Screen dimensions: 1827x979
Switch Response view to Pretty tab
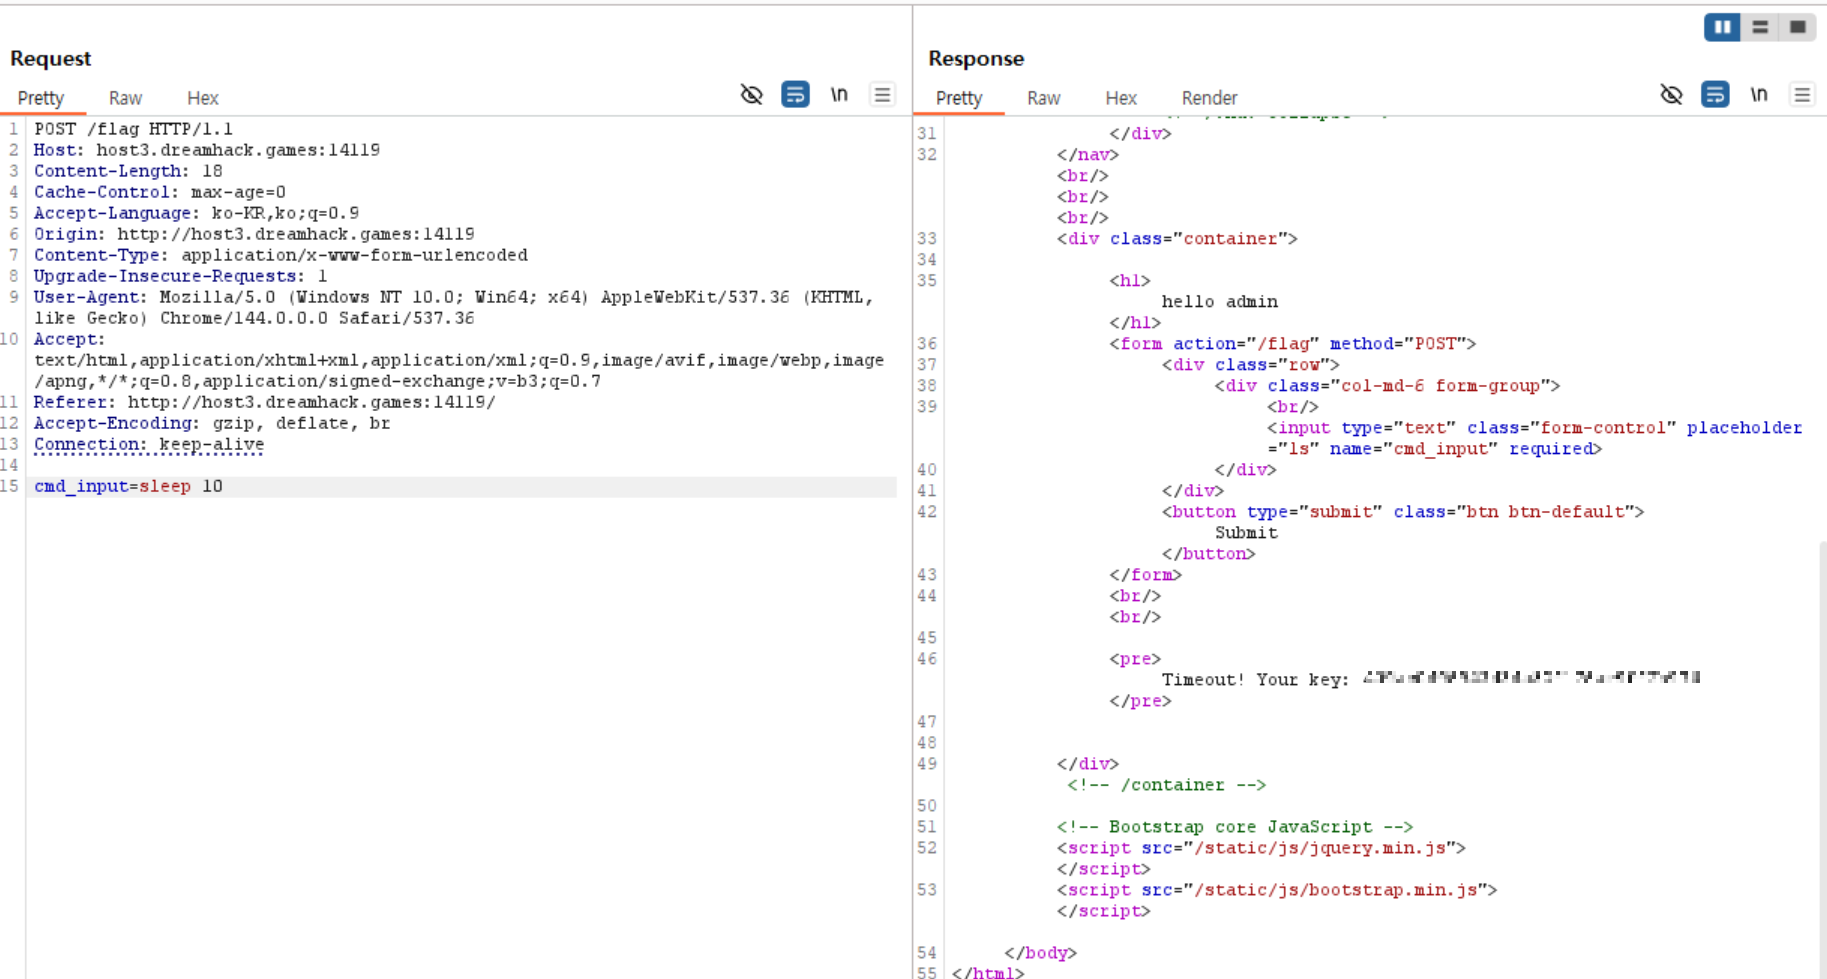tap(959, 98)
